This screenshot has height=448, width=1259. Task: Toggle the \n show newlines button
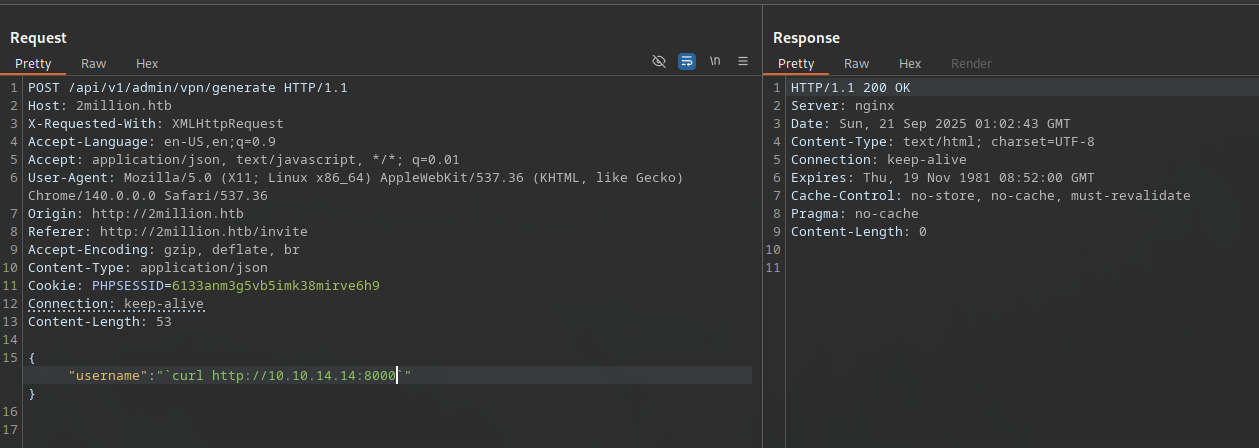(x=715, y=61)
